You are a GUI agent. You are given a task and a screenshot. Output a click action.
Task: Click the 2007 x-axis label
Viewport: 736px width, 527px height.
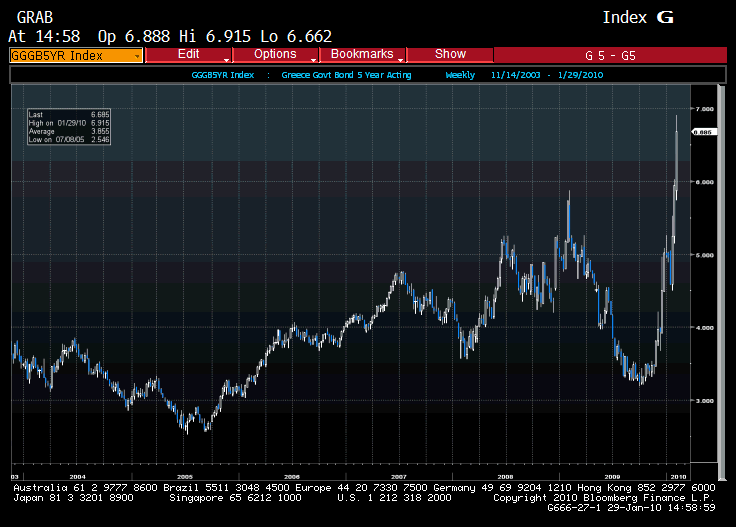(x=399, y=477)
